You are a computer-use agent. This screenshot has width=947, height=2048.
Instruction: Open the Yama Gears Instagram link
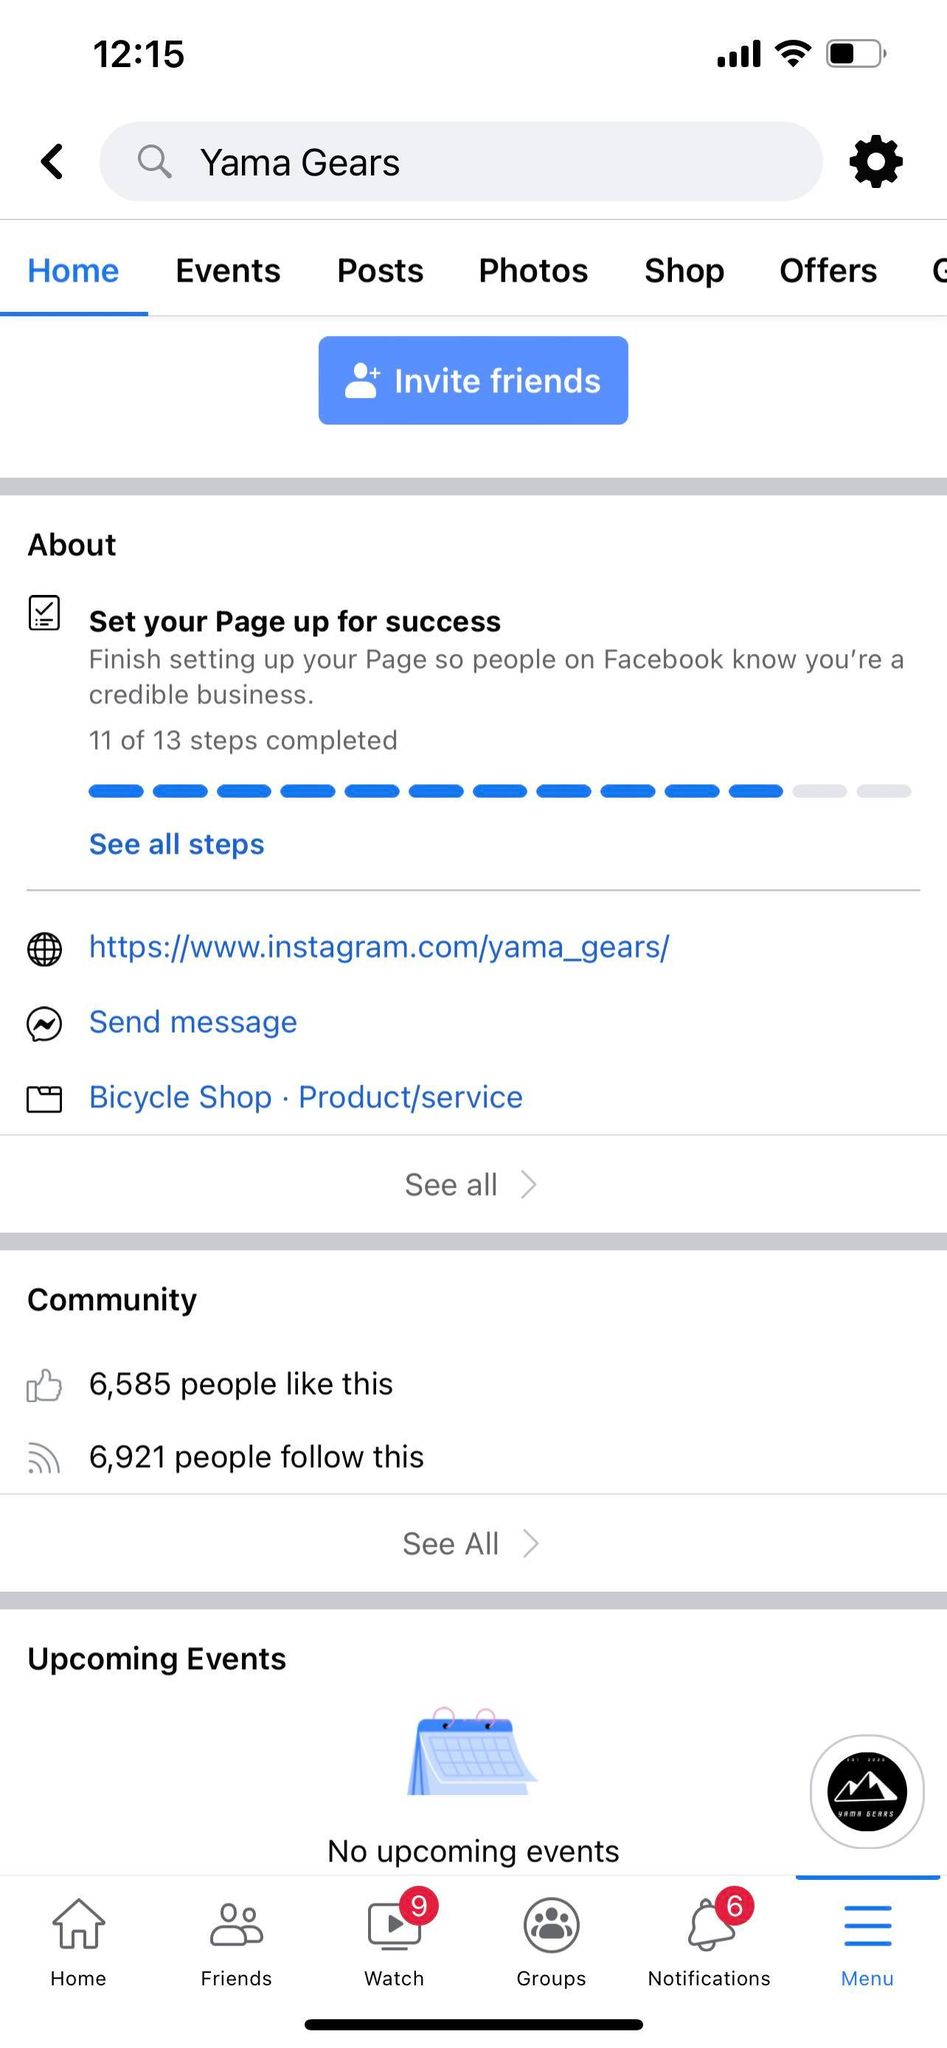(379, 947)
